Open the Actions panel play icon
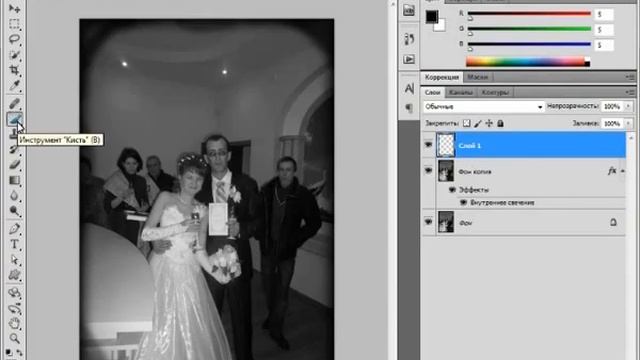The image size is (640, 360). click(x=409, y=59)
